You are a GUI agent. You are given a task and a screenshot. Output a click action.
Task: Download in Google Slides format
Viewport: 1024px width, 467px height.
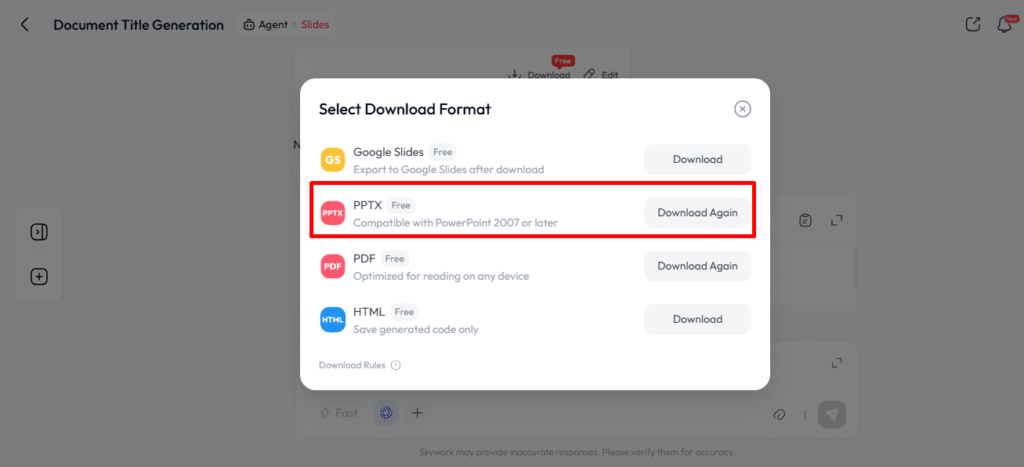click(x=697, y=160)
